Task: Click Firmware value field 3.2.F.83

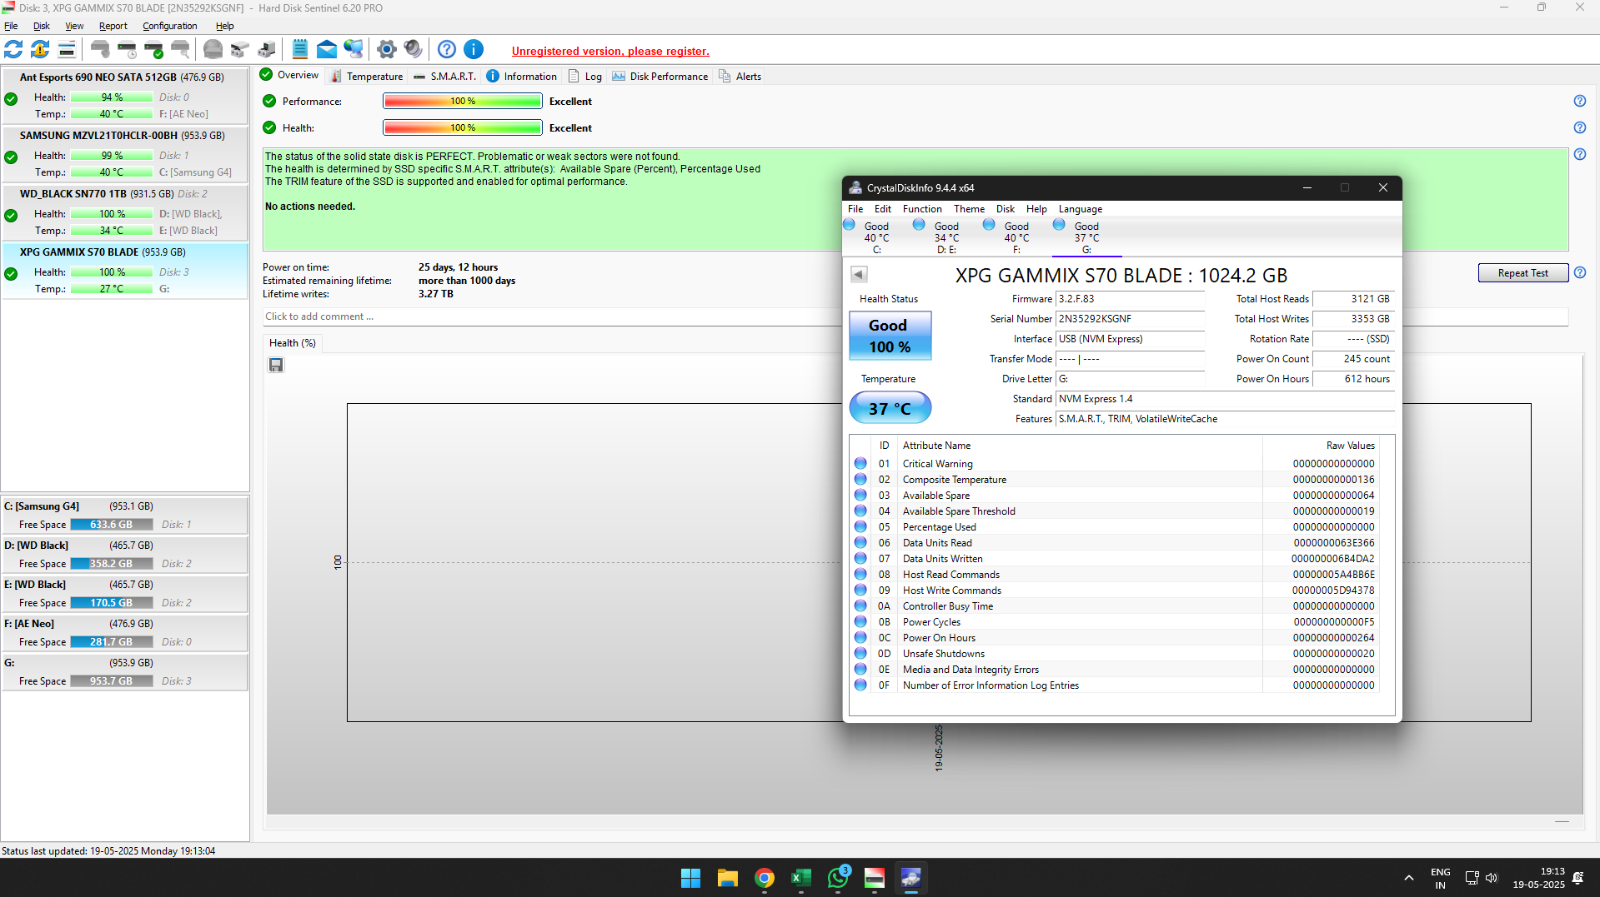Action: (1130, 299)
